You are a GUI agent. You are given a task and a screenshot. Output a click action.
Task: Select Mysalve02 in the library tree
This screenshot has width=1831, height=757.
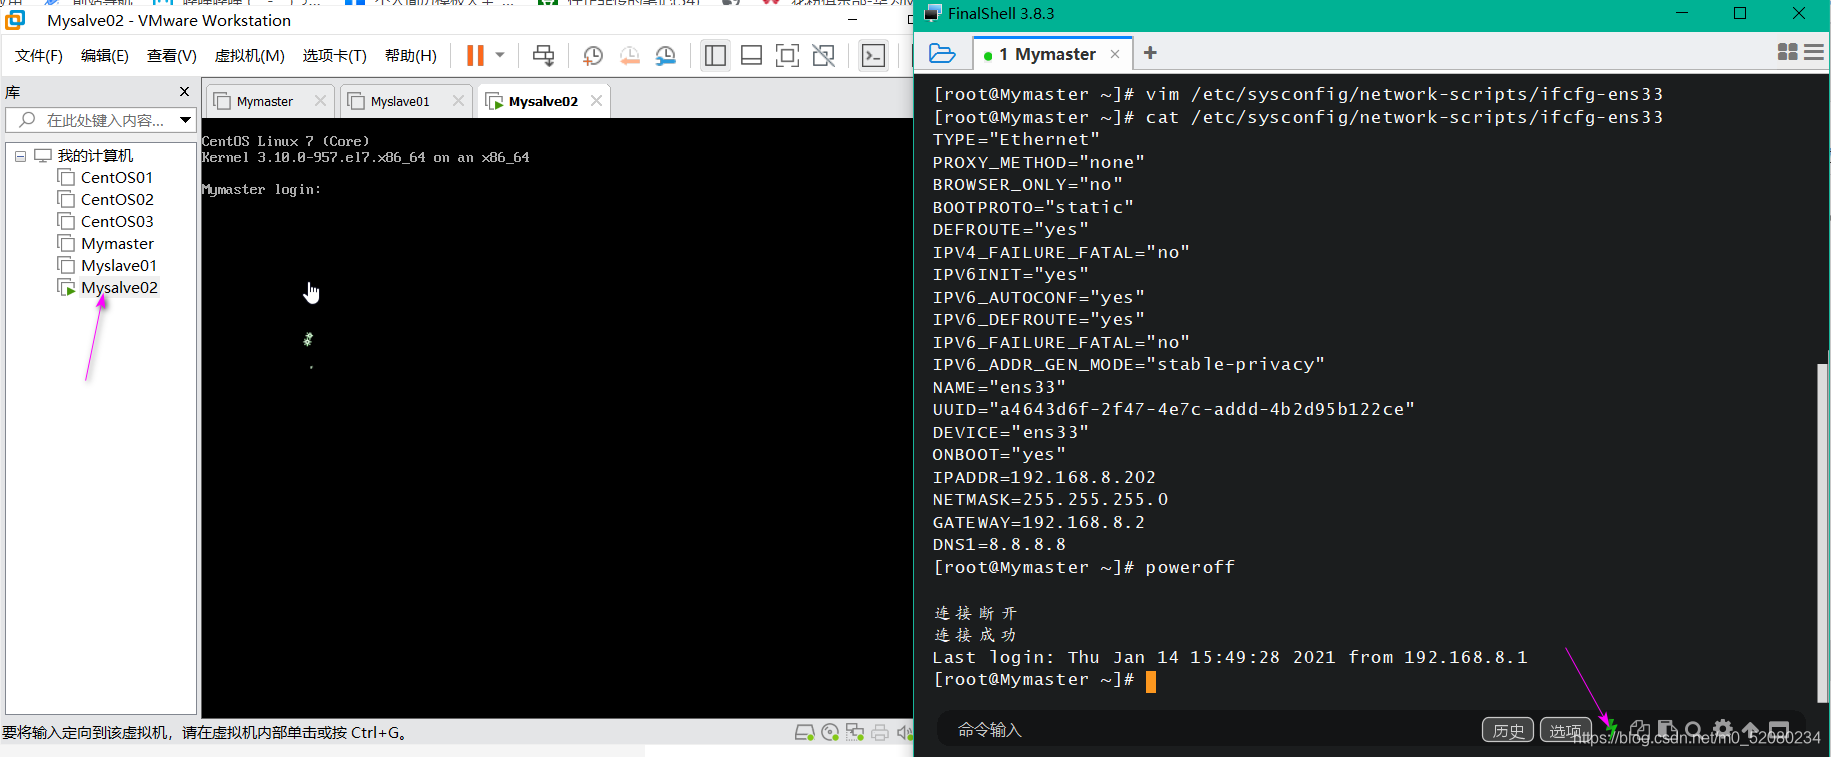tap(119, 288)
